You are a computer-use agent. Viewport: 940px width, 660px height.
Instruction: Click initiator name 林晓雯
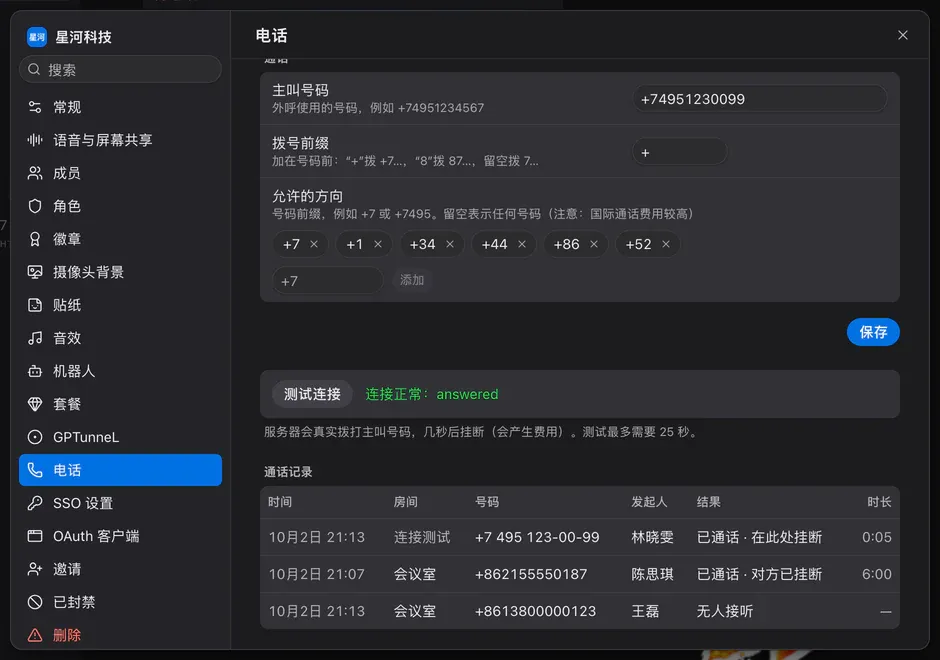tap(652, 537)
